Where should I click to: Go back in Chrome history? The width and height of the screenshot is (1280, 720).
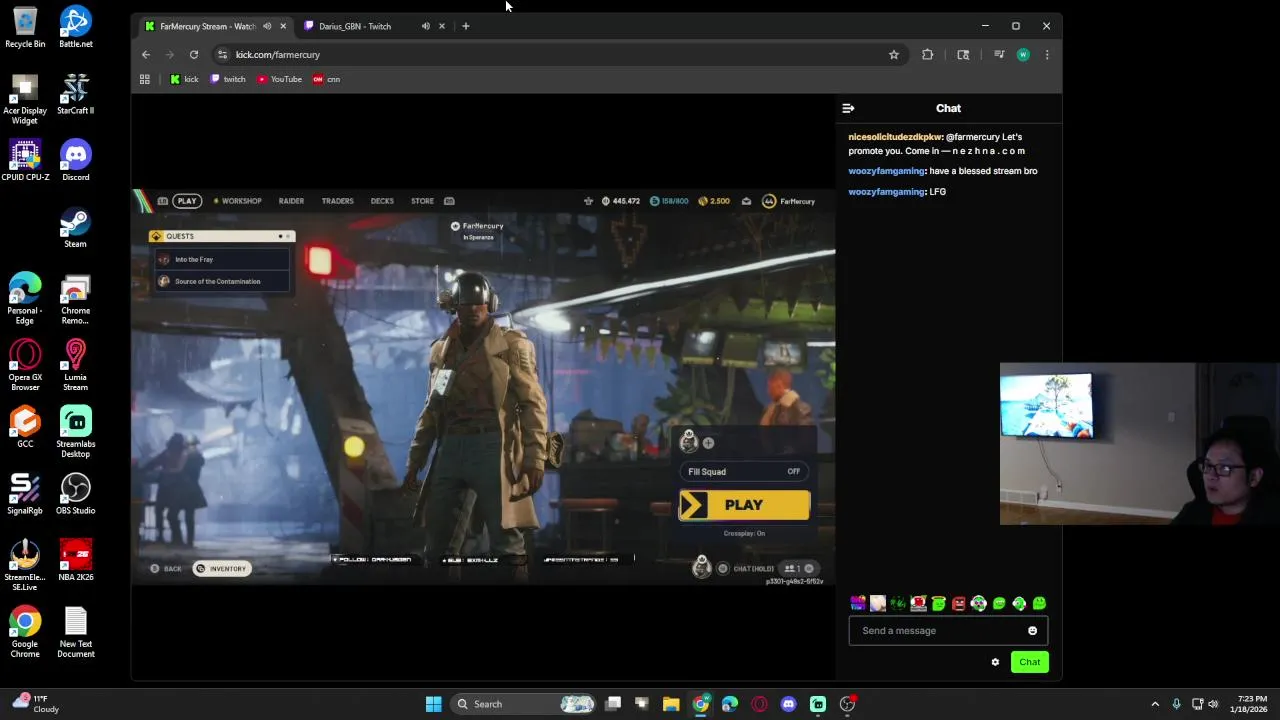pyautogui.click(x=146, y=55)
